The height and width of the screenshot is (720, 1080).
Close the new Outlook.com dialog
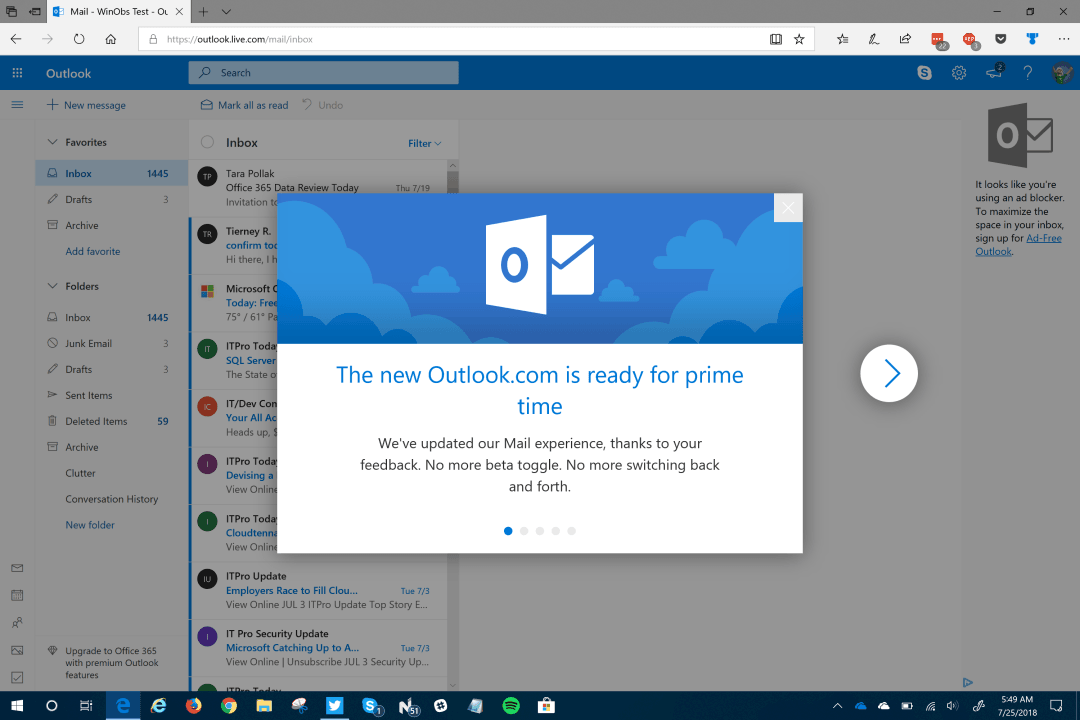tap(788, 208)
